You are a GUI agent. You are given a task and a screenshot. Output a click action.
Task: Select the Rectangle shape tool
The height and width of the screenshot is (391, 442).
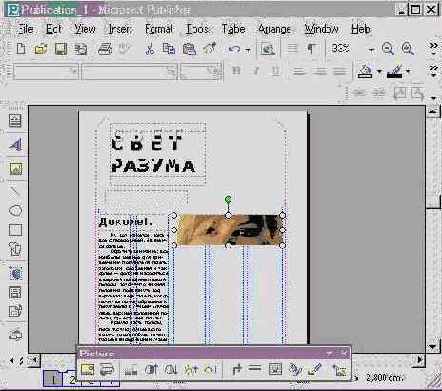click(x=15, y=230)
